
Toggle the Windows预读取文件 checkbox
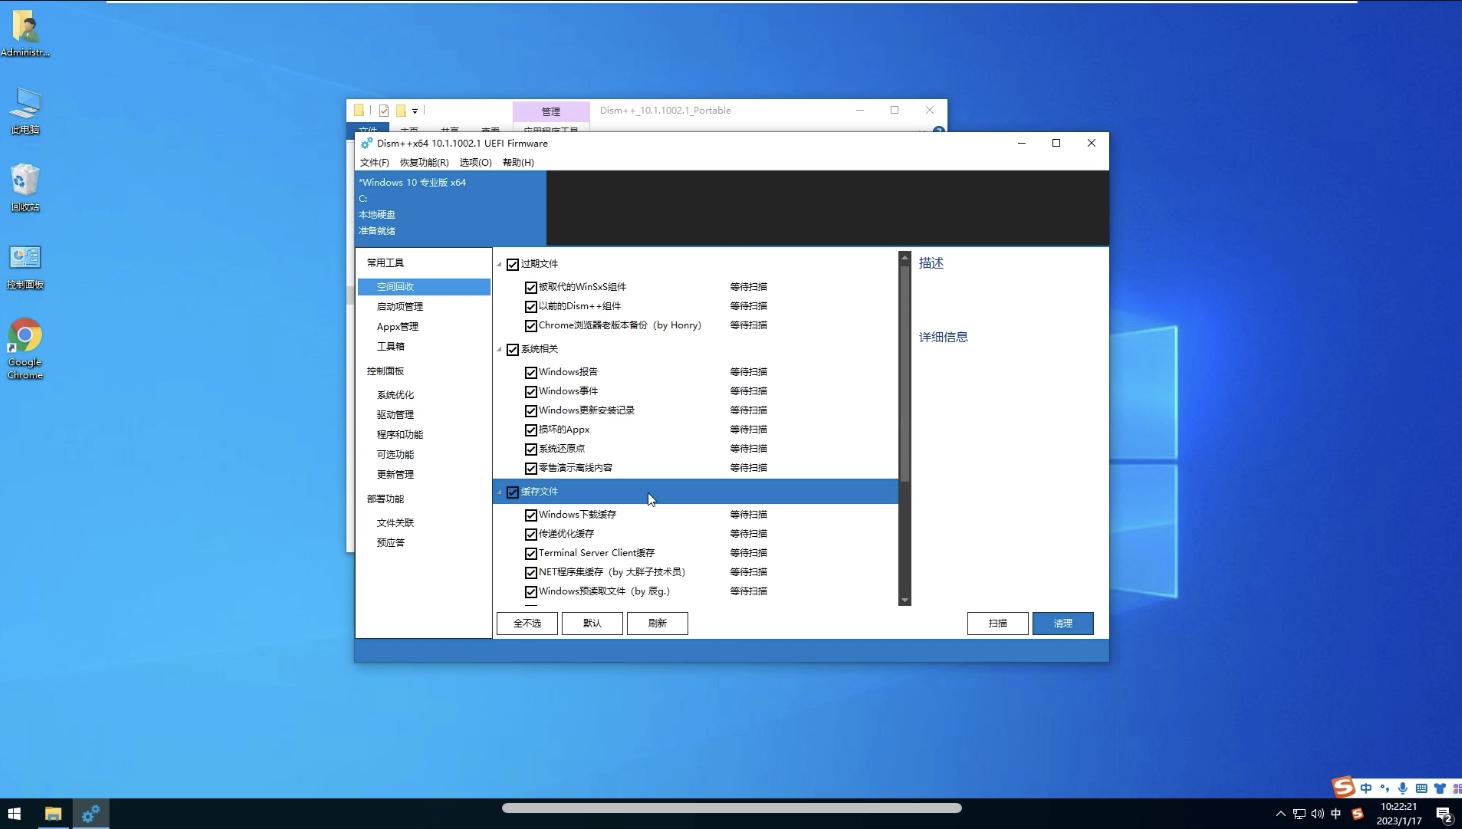pyautogui.click(x=531, y=591)
